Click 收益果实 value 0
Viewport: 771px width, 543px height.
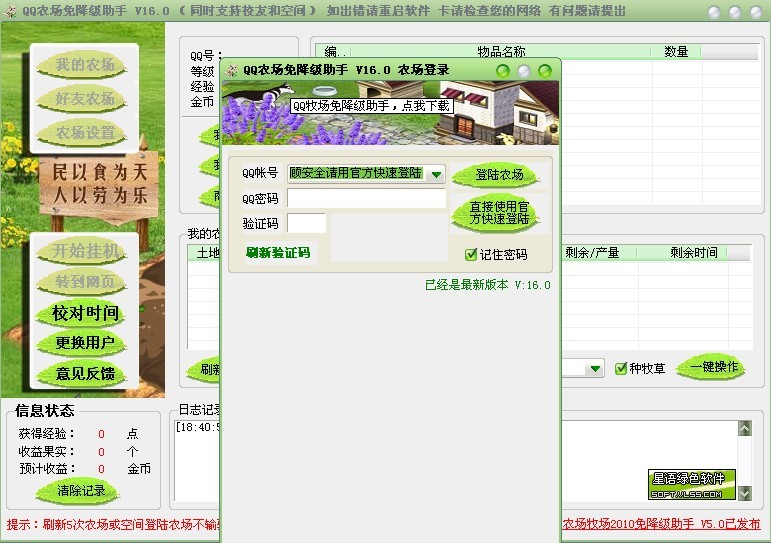[x=101, y=452]
